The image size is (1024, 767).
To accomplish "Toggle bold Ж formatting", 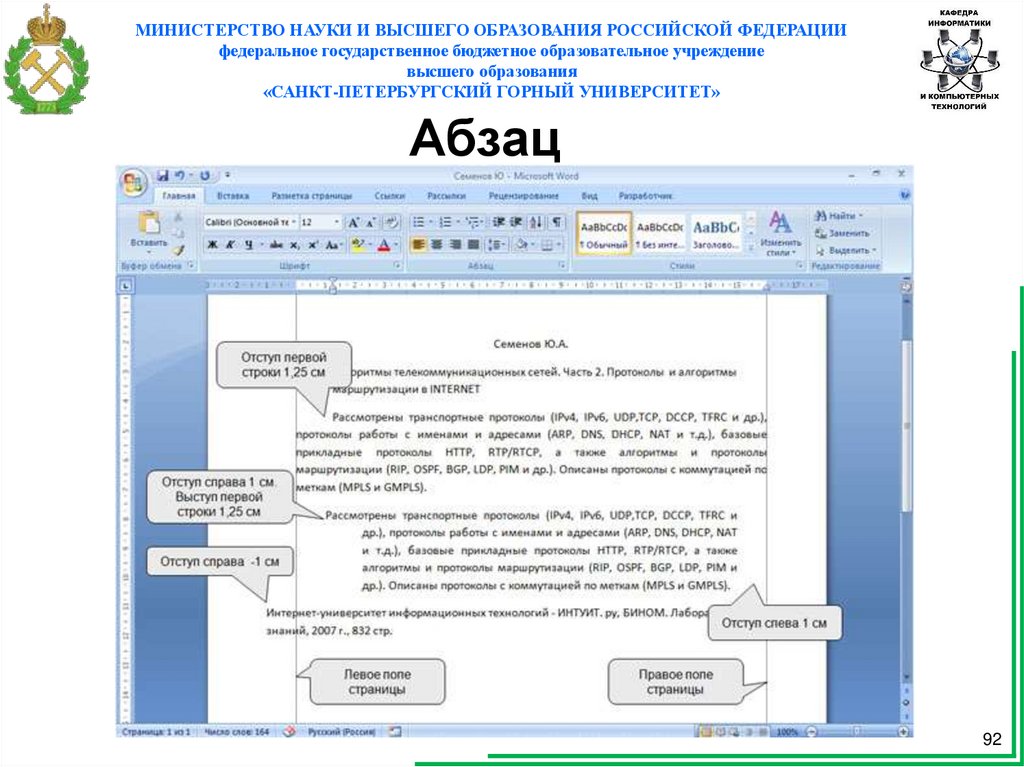I will (x=212, y=245).
